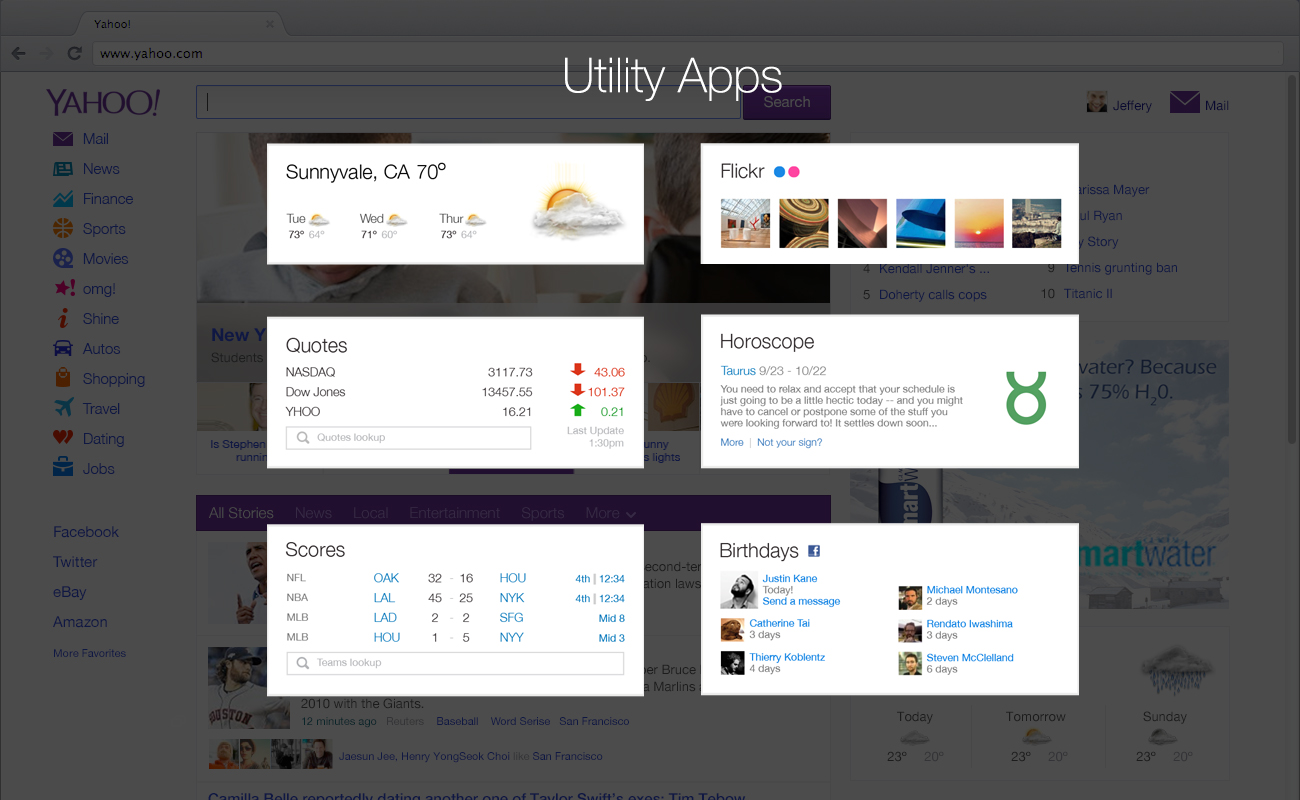This screenshot has width=1300, height=800.
Task: Open Steven McClelland's birthday link
Action: point(970,658)
